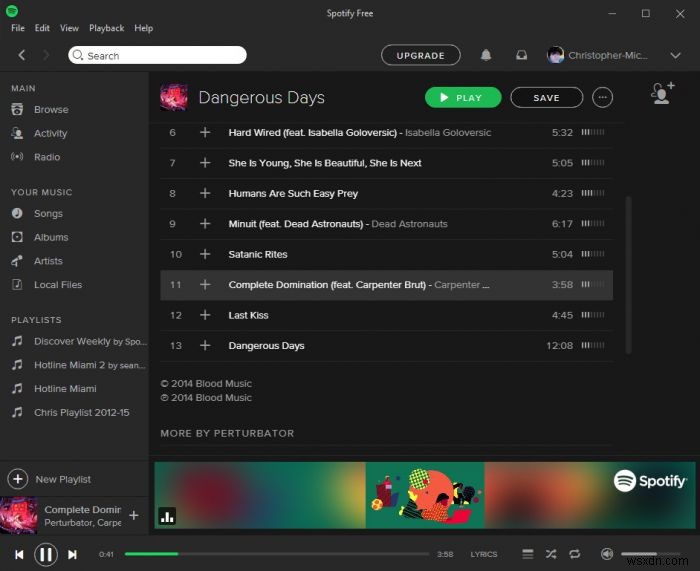
Task: Open notifications bell icon
Action: [x=486, y=55]
